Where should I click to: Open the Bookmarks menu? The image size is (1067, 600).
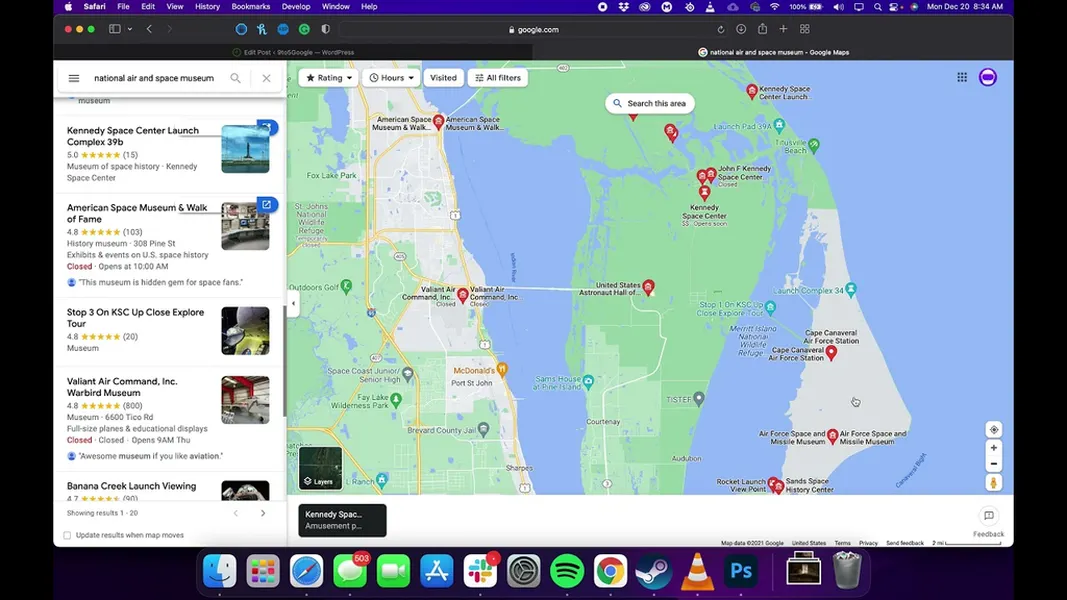pos(250,6)
